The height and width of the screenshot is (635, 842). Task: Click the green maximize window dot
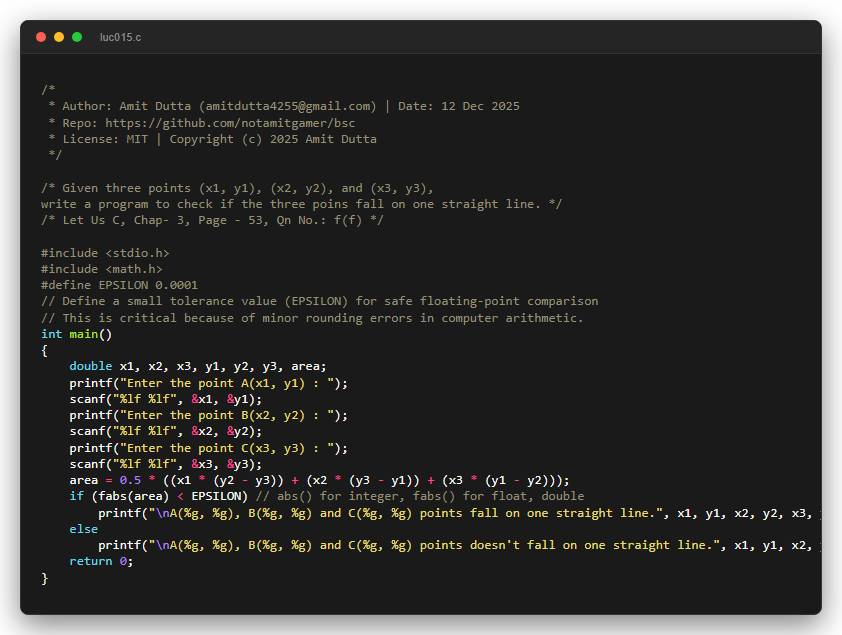tap(77, 37)
